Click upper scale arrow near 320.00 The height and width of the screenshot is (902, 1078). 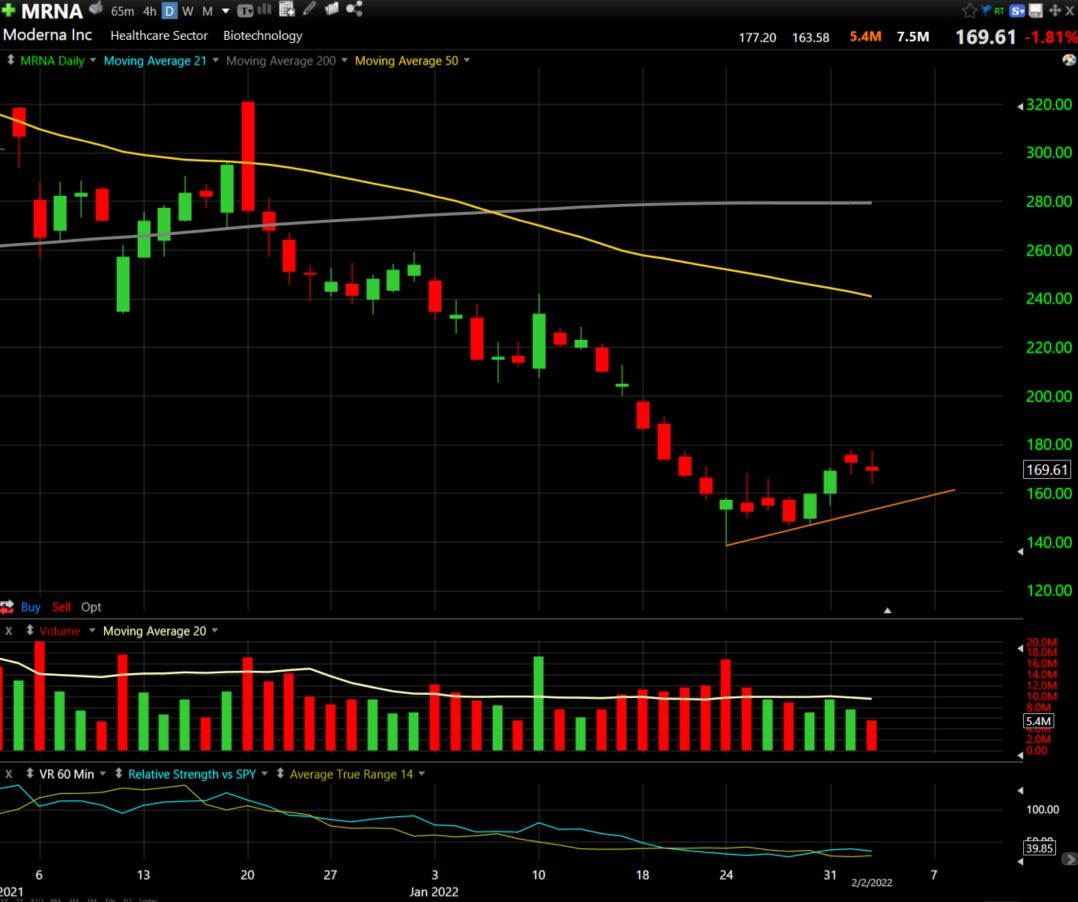tap(1020, 106)
